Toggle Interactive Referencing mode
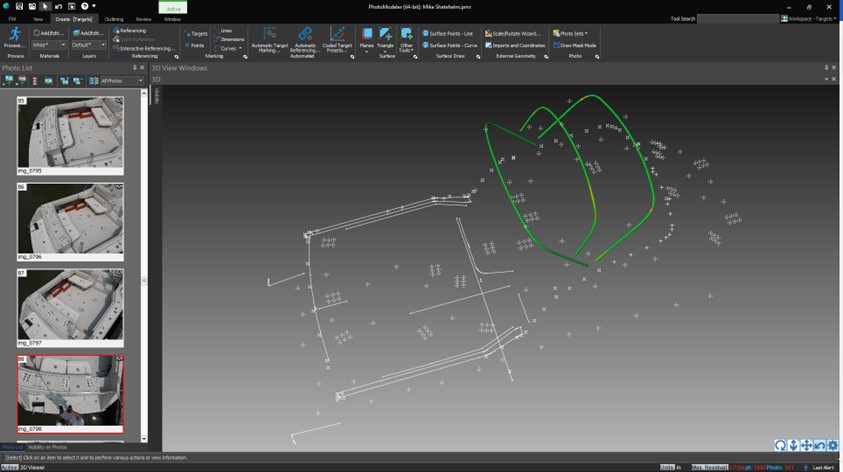This screenshot has width=843, height=472. [x=144, y=48]
